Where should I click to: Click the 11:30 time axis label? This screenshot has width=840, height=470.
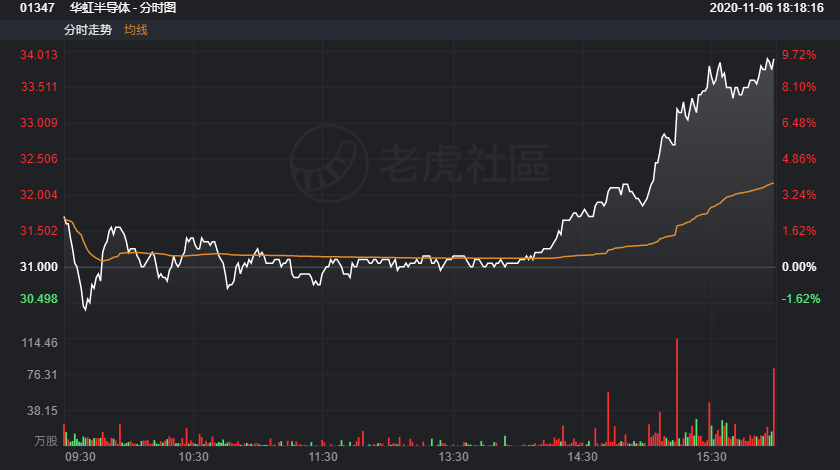[x=323, y=457]
